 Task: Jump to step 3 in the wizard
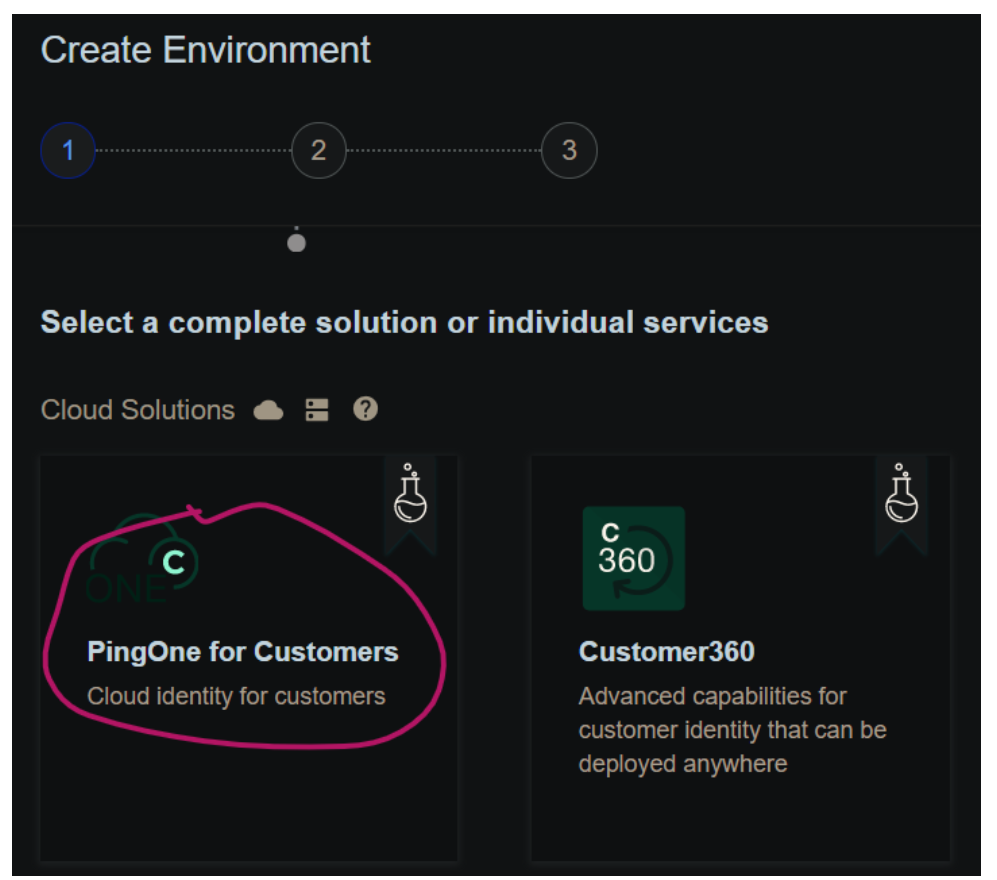(x=569, y=151)
